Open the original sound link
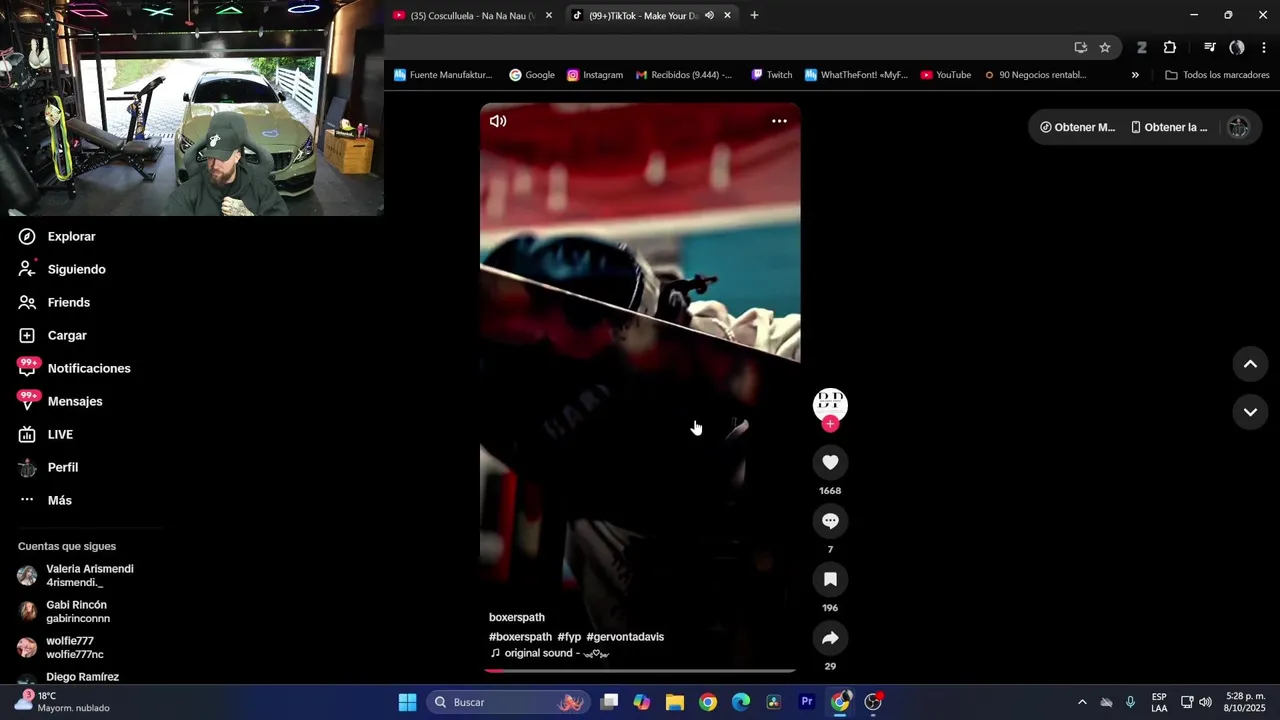The width and height of the screenshot is (1280, 720). coord(549,654)
